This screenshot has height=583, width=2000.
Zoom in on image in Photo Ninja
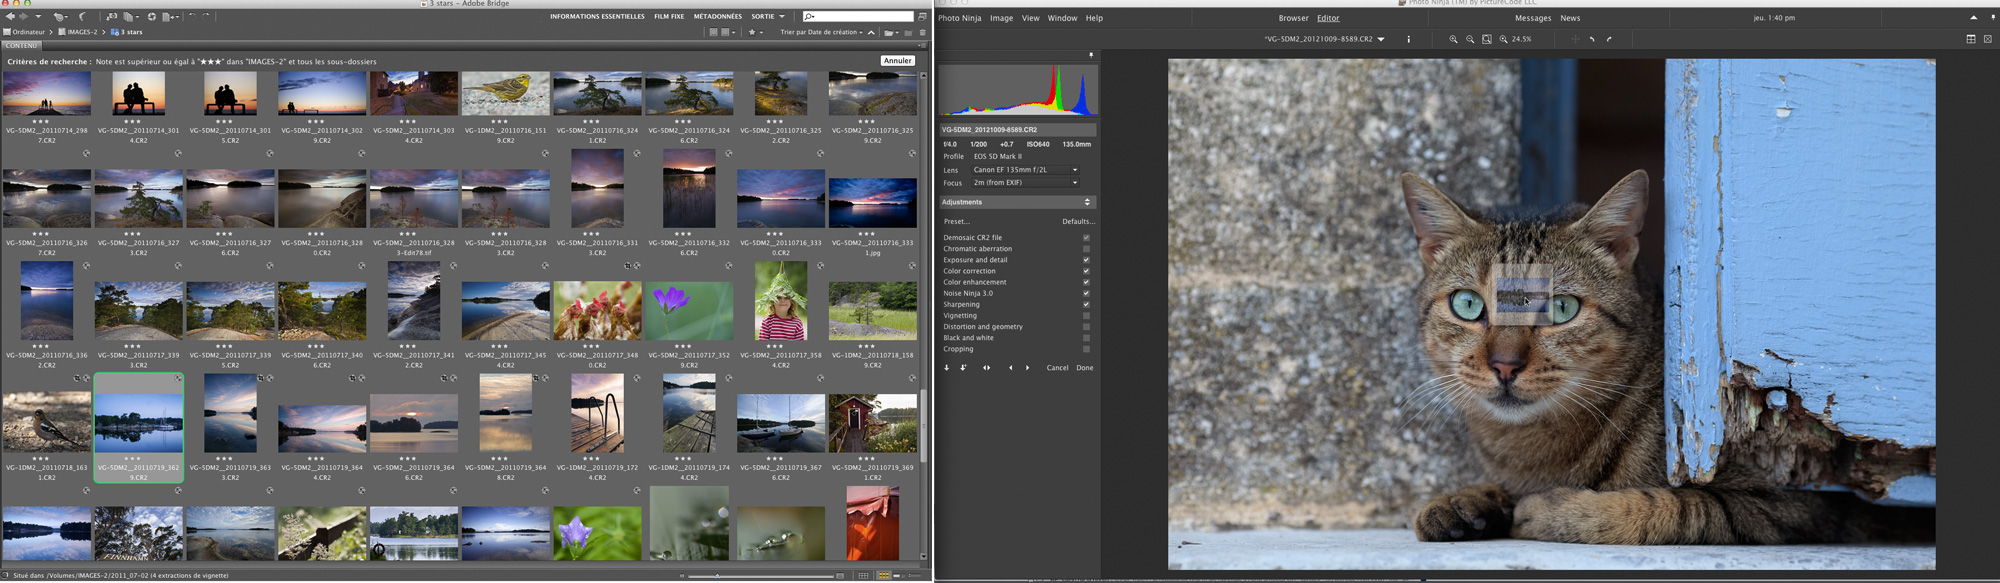coord(1453,39)
